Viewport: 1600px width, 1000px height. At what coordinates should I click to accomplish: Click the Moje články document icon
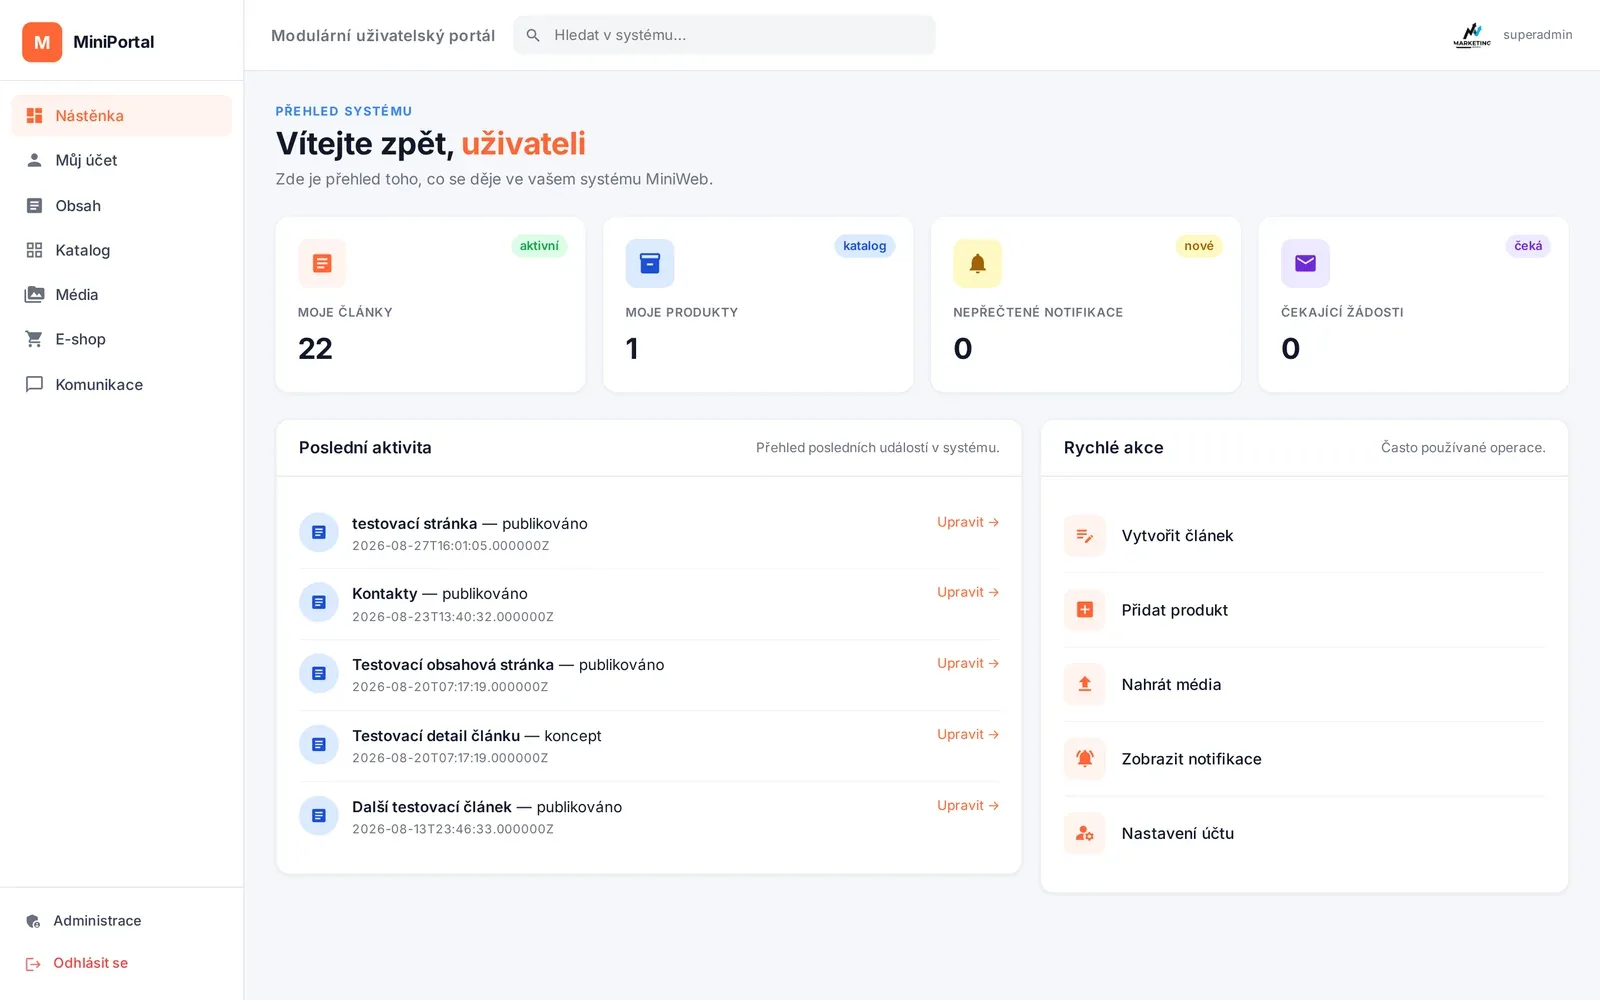[322, 263]
